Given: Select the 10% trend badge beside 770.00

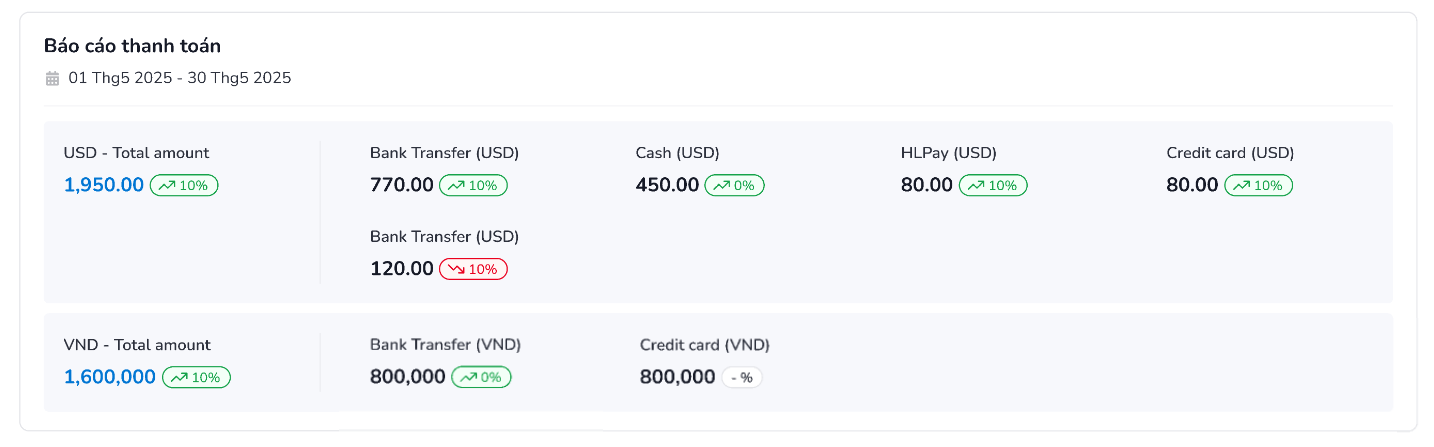Looking at the screenshot, I should pos(474,185).
